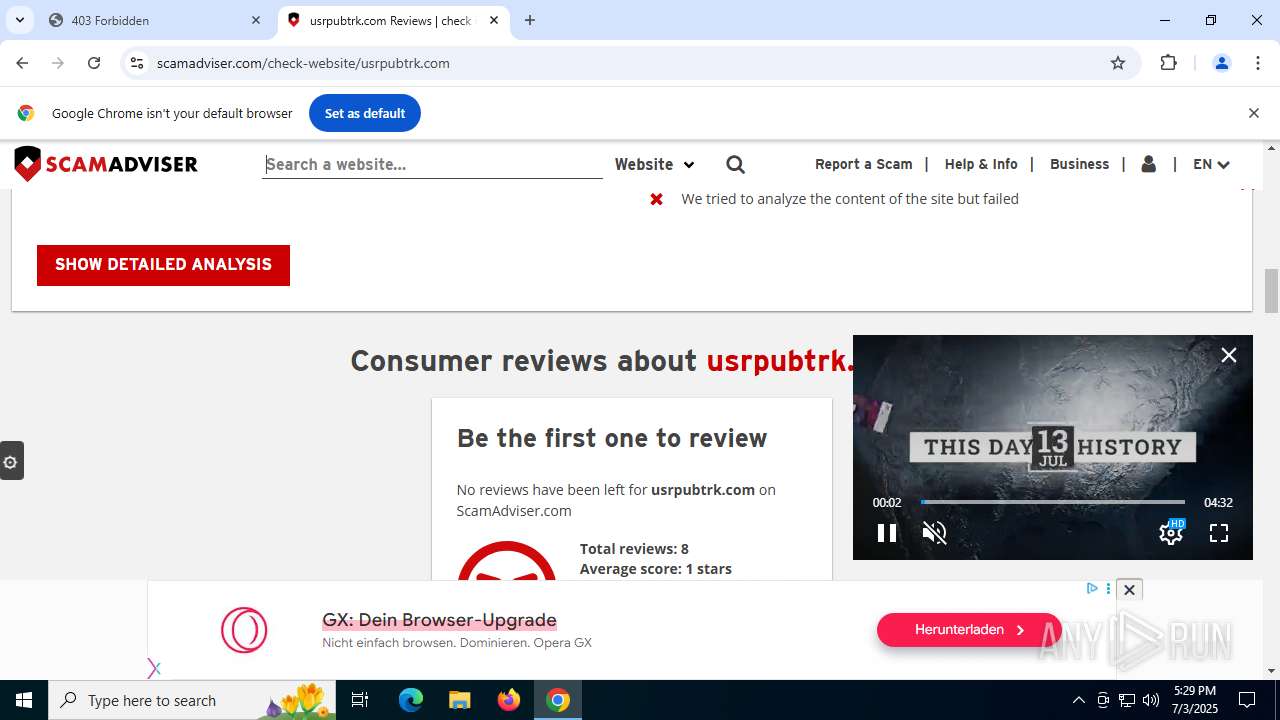1280x720 pixels.
Task: Focus the Search a website field
Action: [432, 164]
